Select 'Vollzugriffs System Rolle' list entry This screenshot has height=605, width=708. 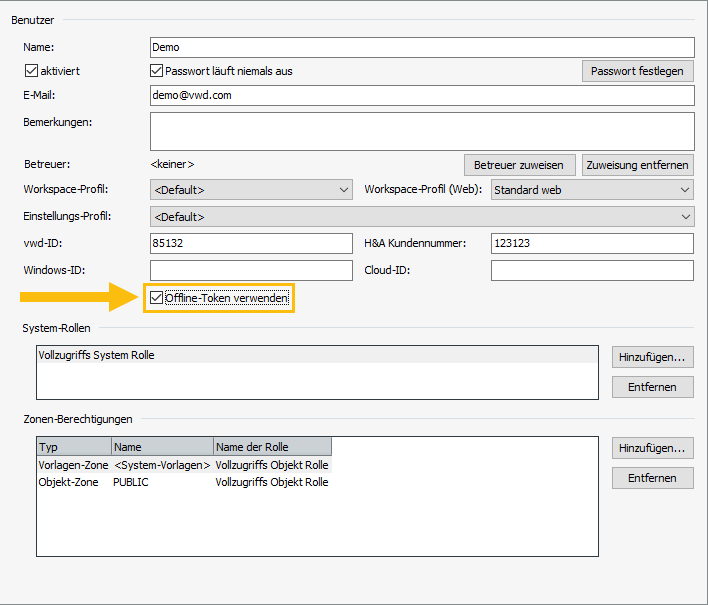(97, 355)
